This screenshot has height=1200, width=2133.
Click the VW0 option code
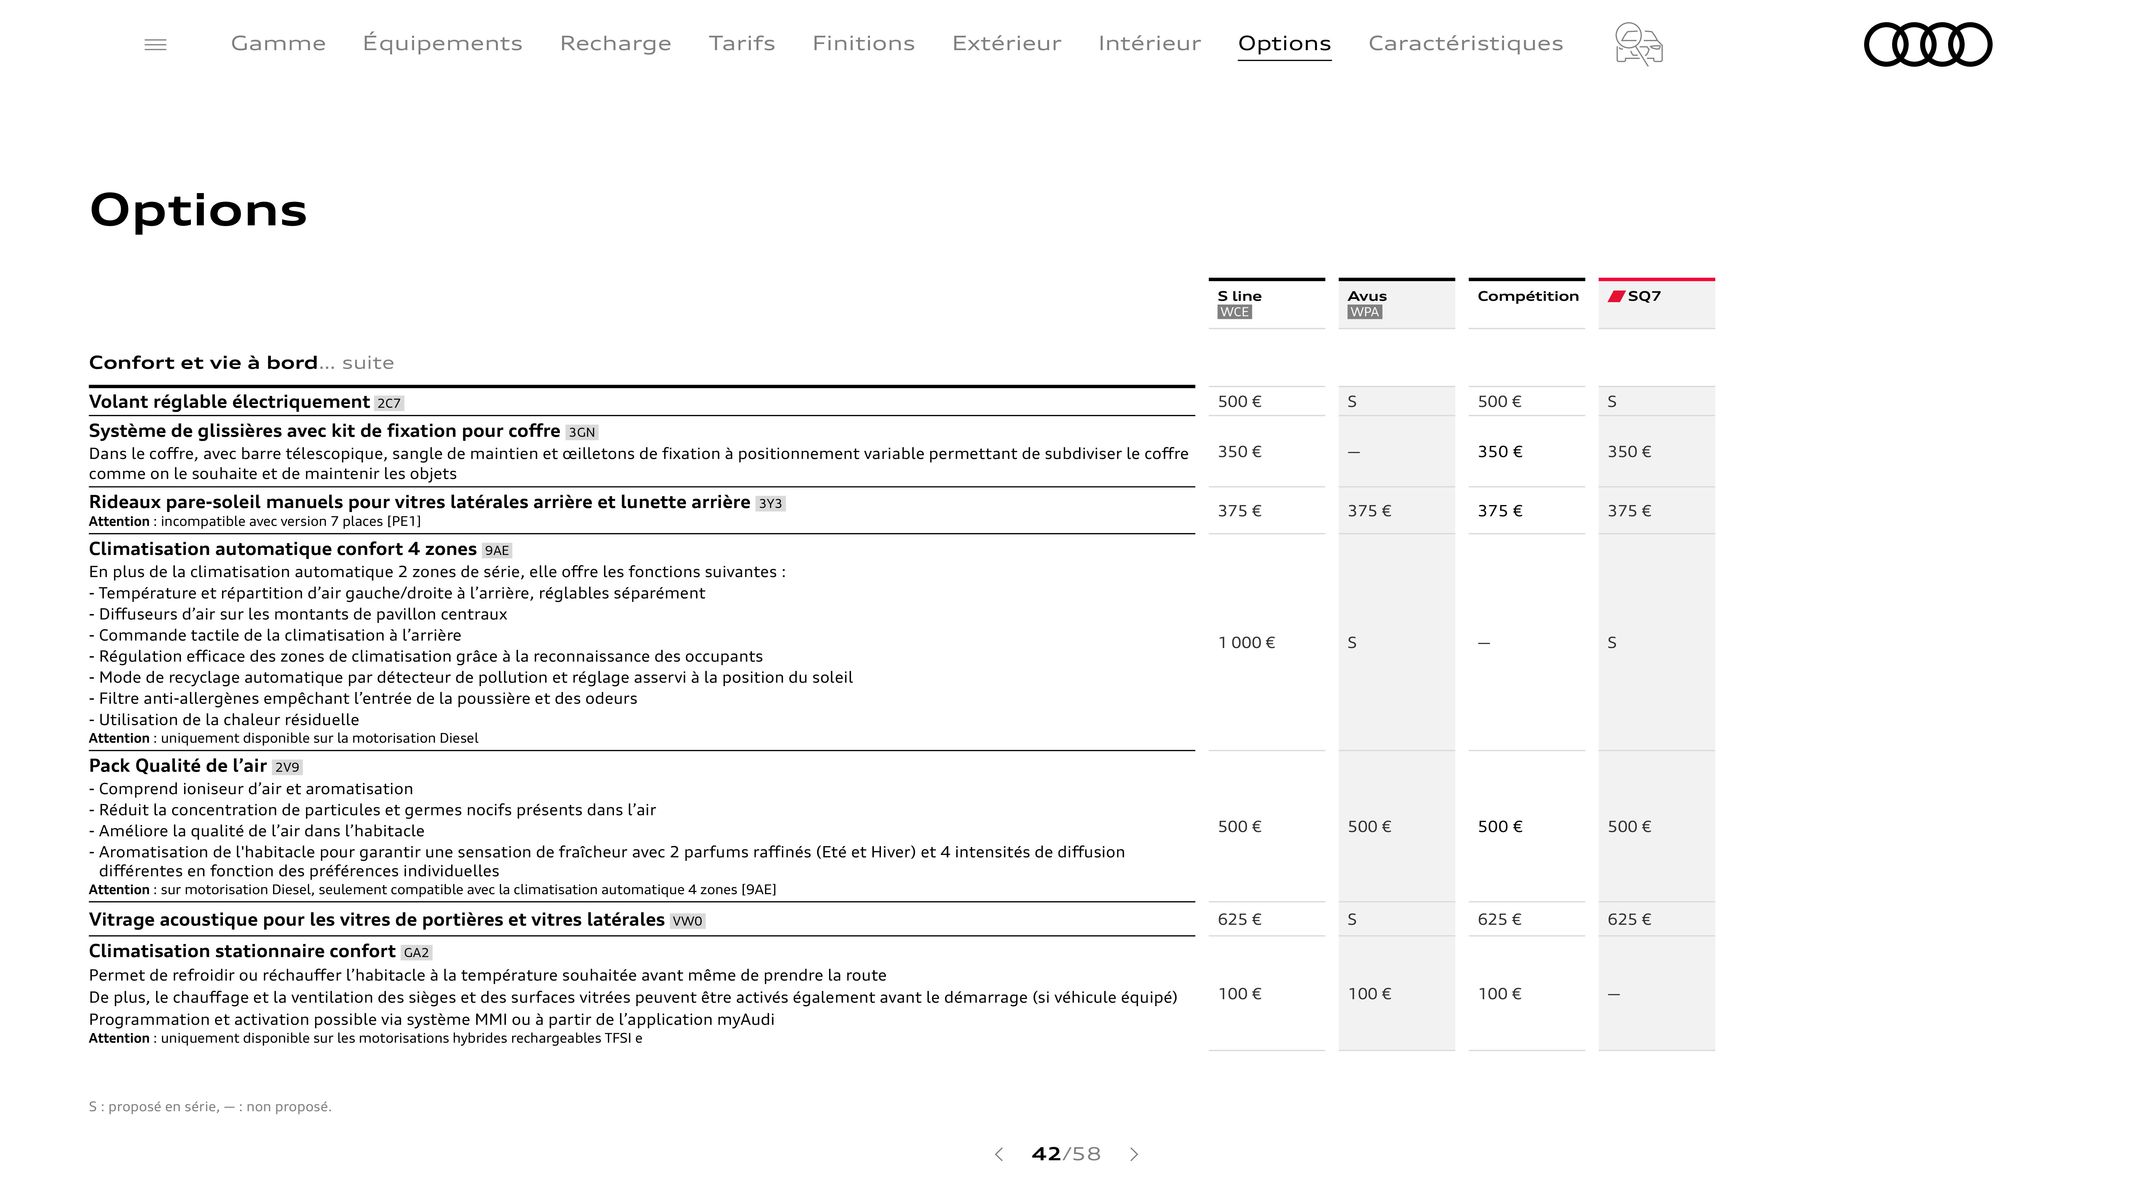(687, 921)
